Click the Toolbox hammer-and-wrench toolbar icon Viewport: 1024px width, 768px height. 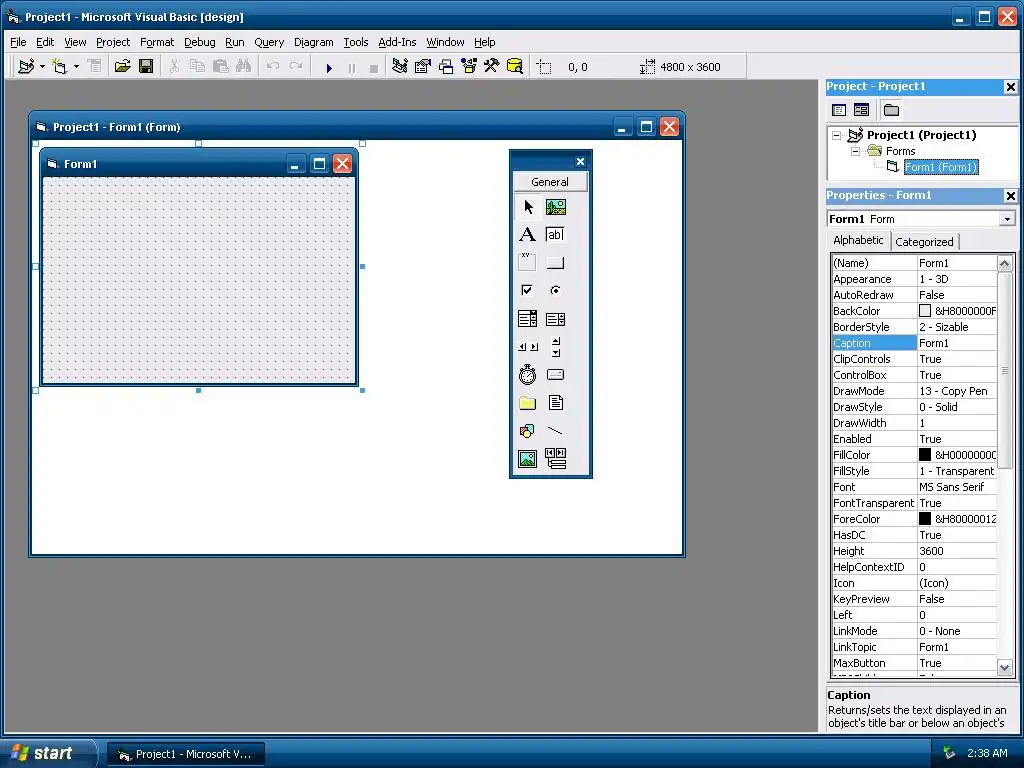pos(492,67)
